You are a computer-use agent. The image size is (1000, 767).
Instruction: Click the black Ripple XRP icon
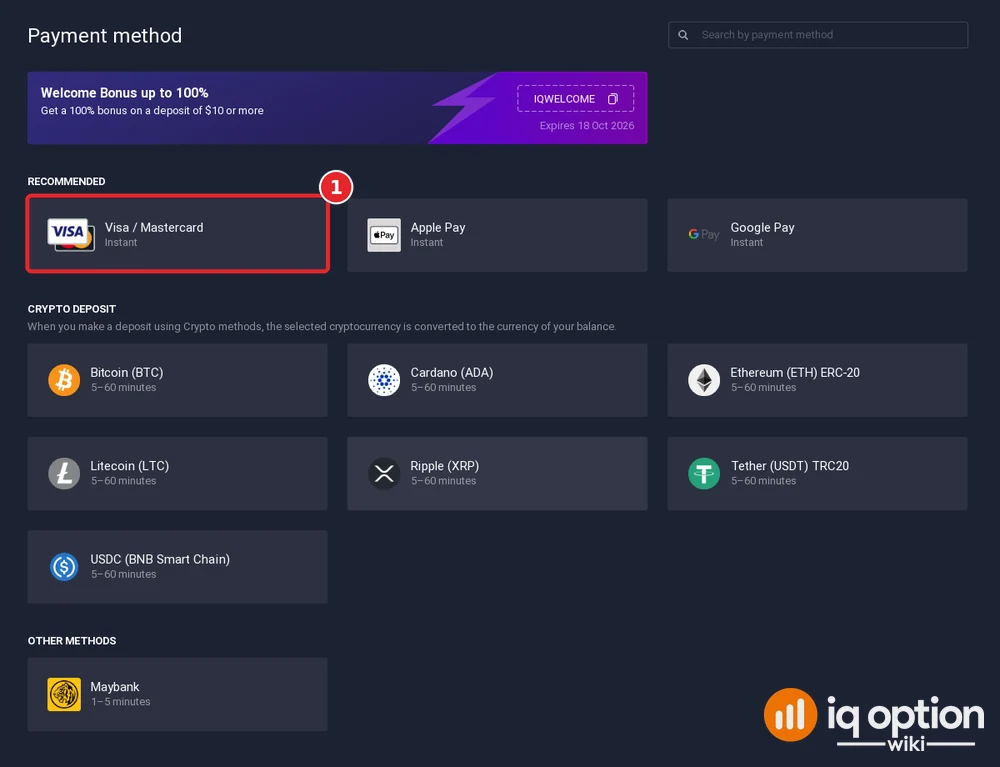click(384, 473)
